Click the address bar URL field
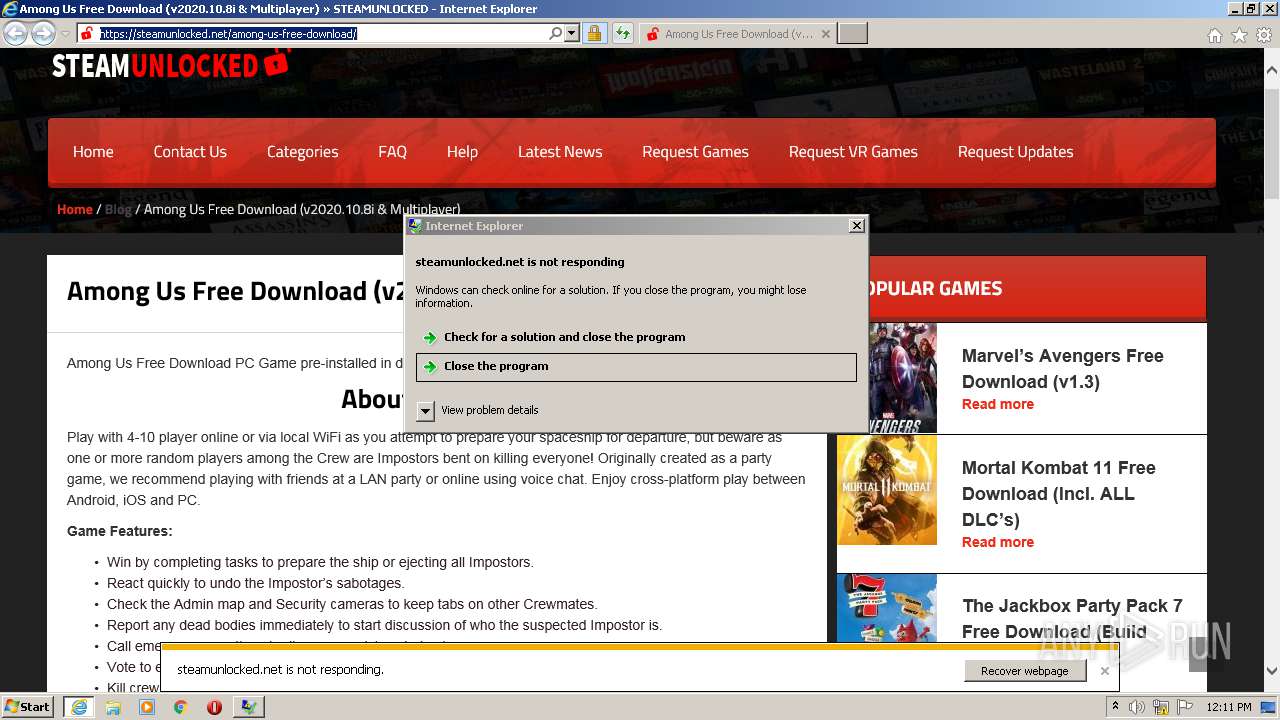Viewport: 1280px width, 720px height. click(x=322, y=34)
